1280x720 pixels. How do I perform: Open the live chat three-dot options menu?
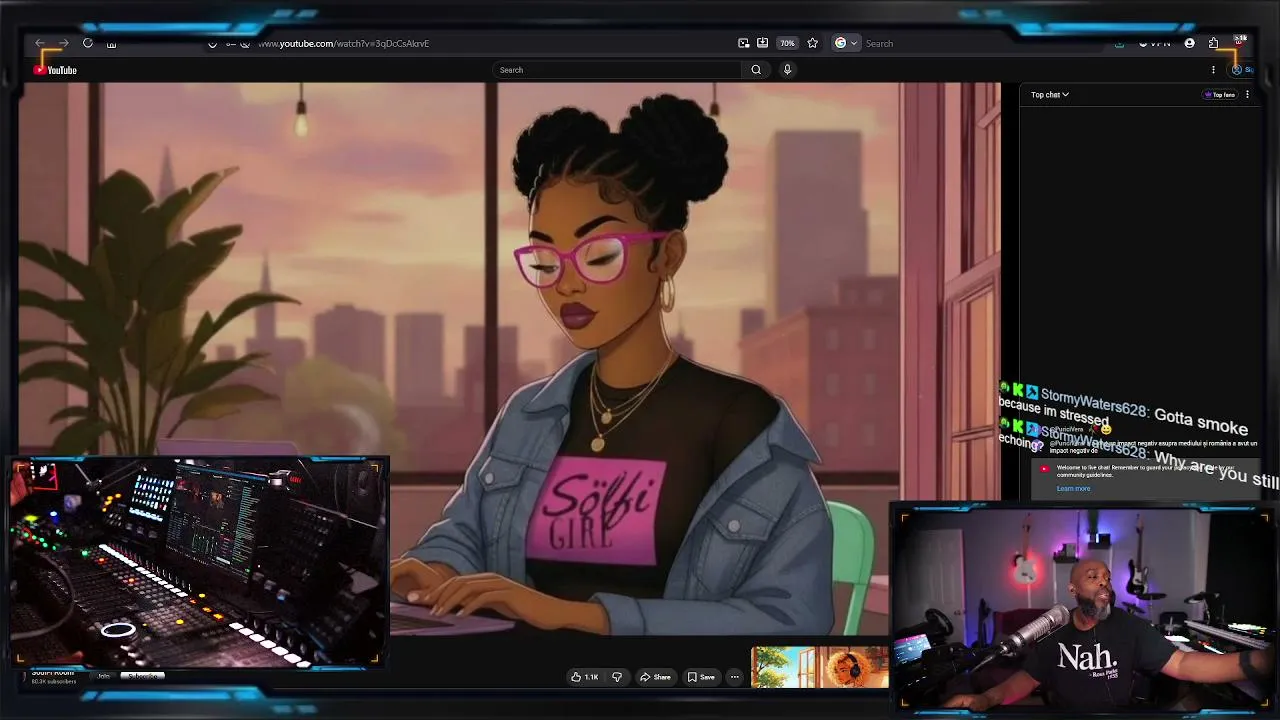[1247, 95]
